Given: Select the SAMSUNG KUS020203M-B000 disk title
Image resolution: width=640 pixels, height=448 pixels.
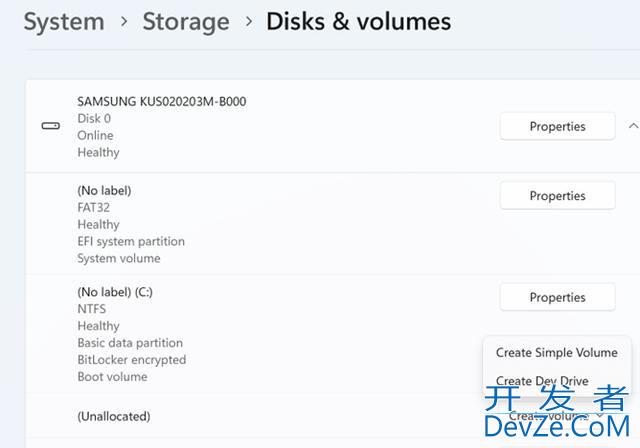Looking at the screenshot, I should 162,101.
